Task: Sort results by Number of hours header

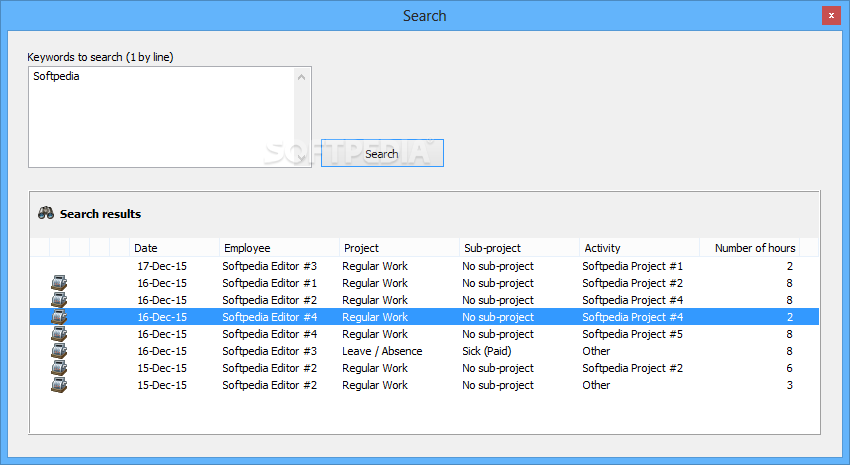Action: click(x=750, y=248)
